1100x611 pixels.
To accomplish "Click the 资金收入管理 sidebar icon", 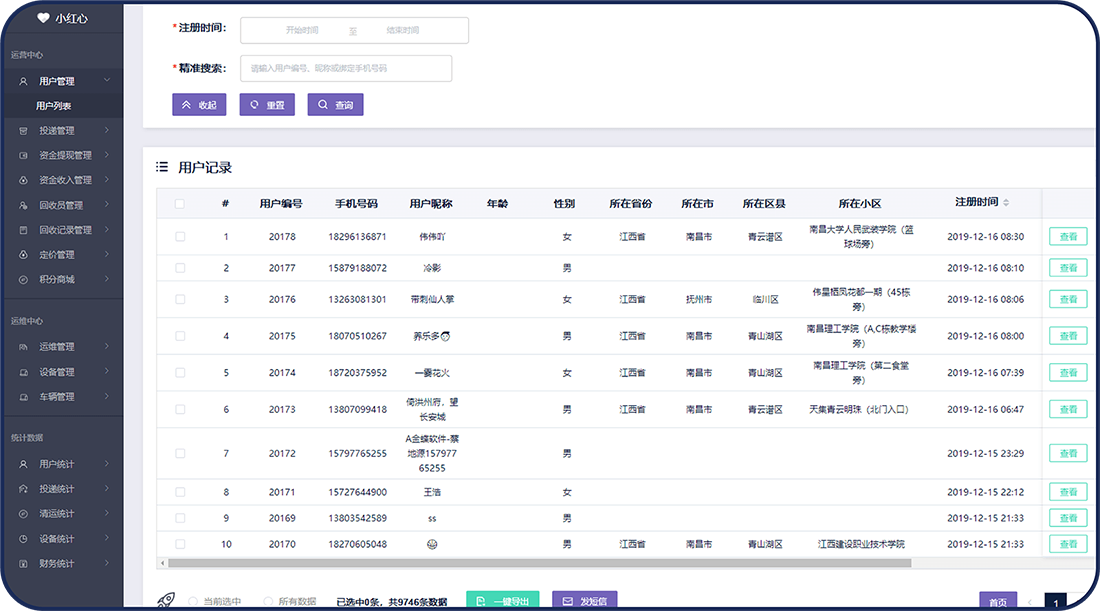I will click(23, 180).
